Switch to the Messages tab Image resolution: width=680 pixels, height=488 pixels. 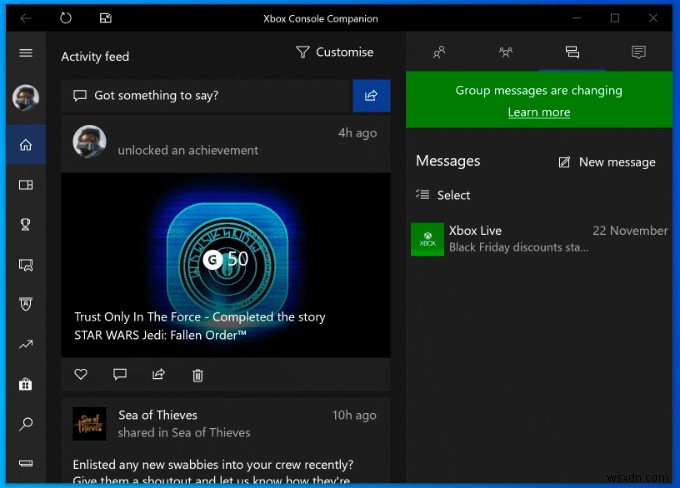[572, 52]
